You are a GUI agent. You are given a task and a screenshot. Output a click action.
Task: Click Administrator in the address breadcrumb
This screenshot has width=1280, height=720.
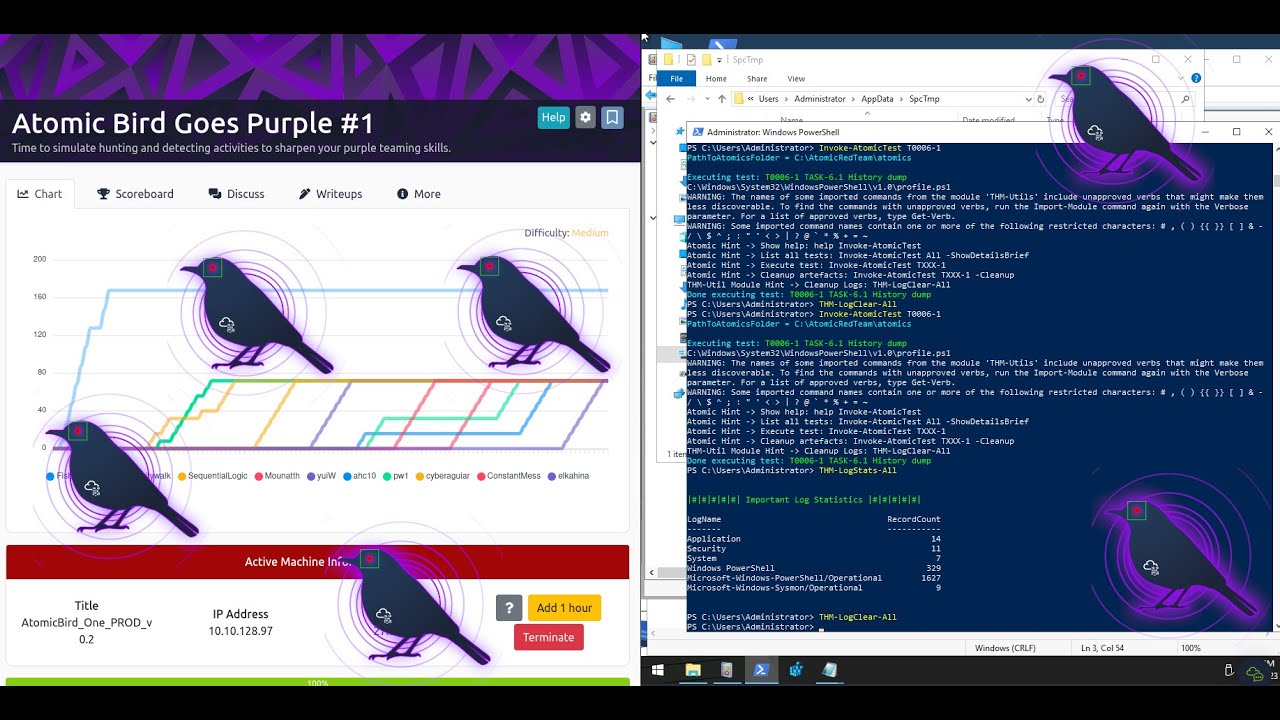(x=819, y=99)
